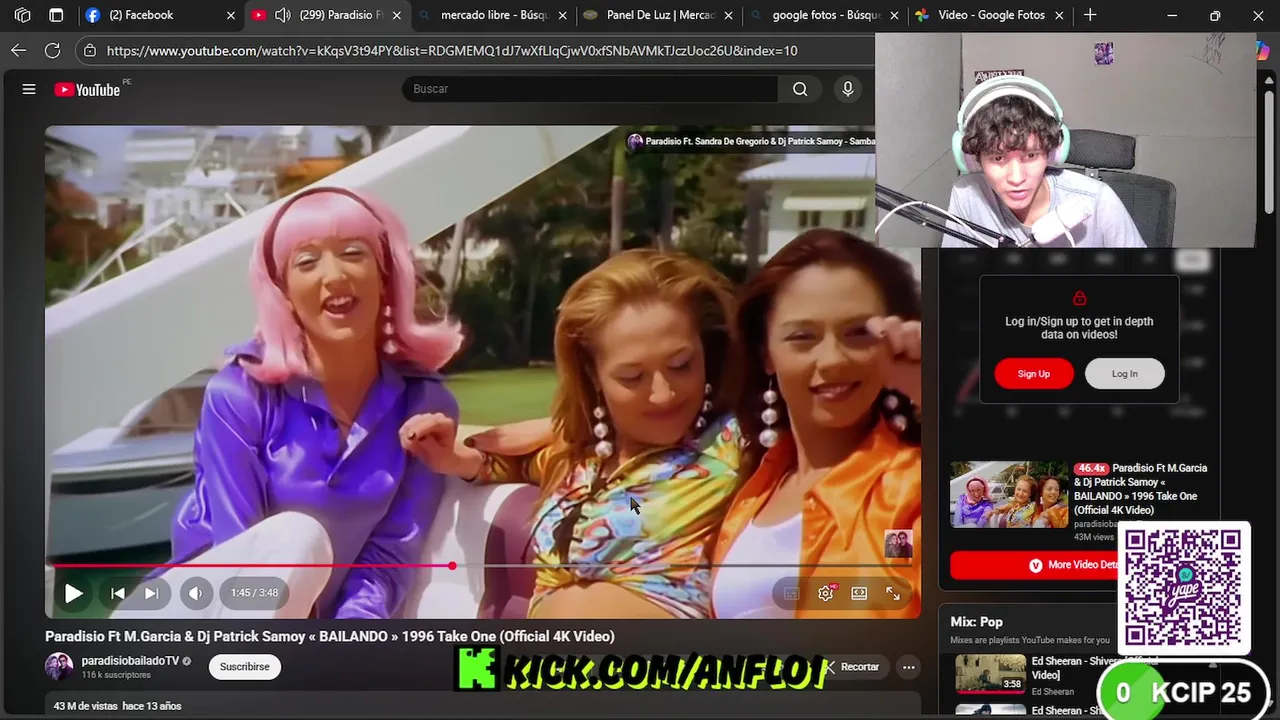
Task: Reload the page
Action: 53,50
